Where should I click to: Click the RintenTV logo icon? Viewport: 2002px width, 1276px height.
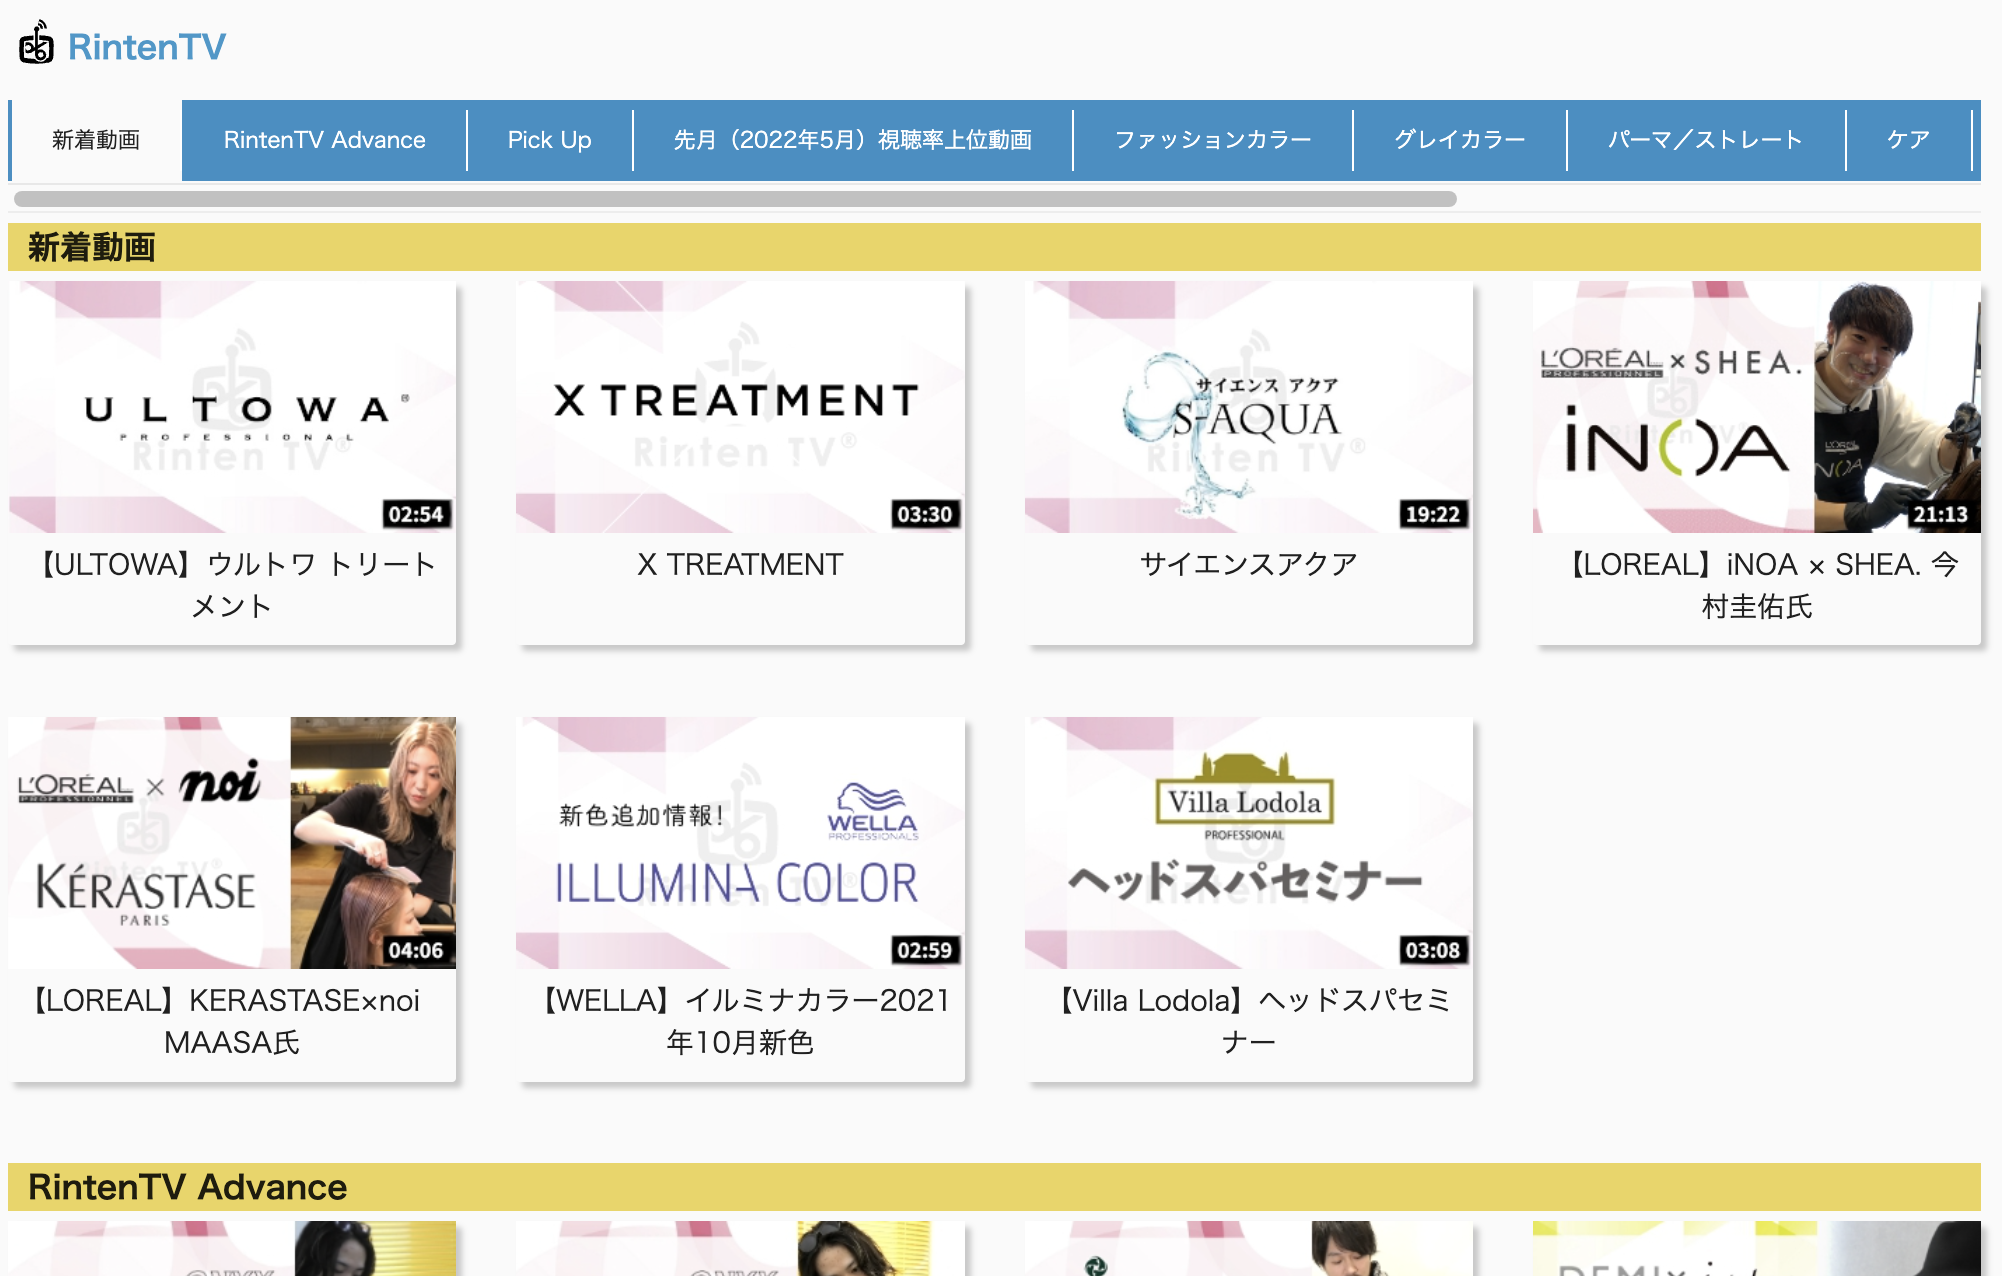(x=37, y=43)
